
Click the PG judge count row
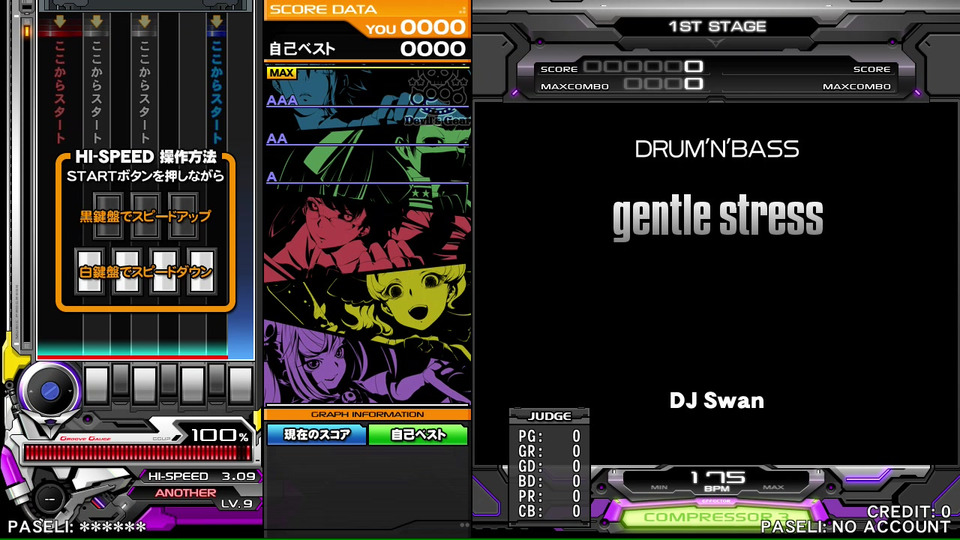[549, 436]
